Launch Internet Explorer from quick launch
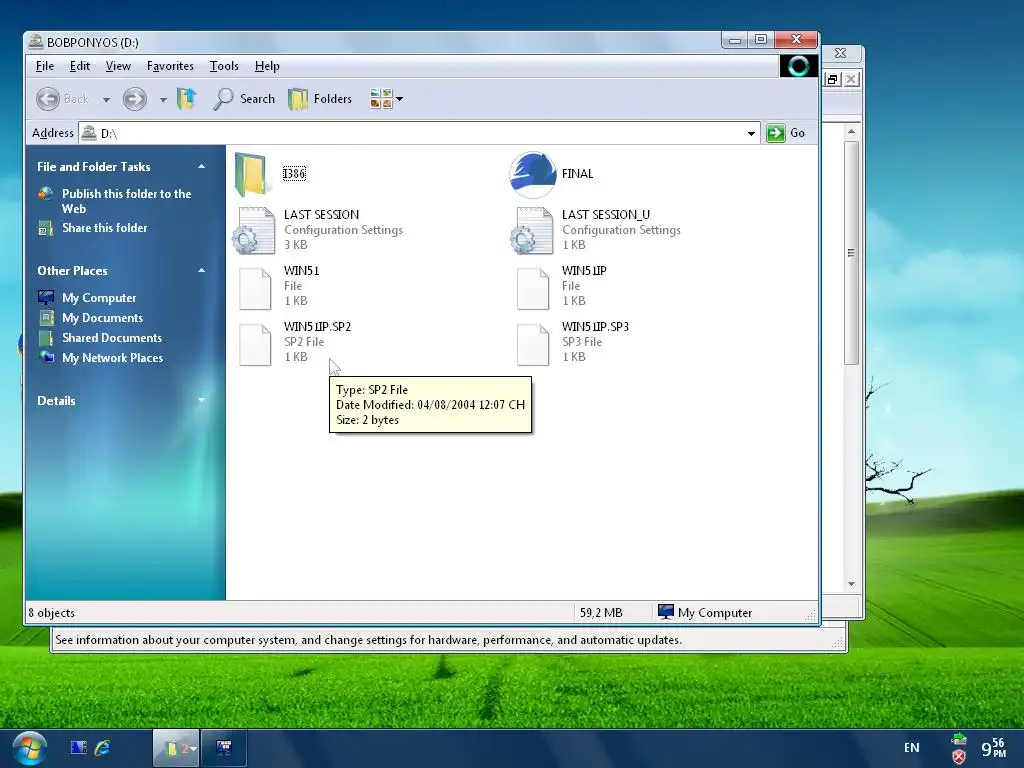Viewport: 1024px width, 768px height. [103, 748]
